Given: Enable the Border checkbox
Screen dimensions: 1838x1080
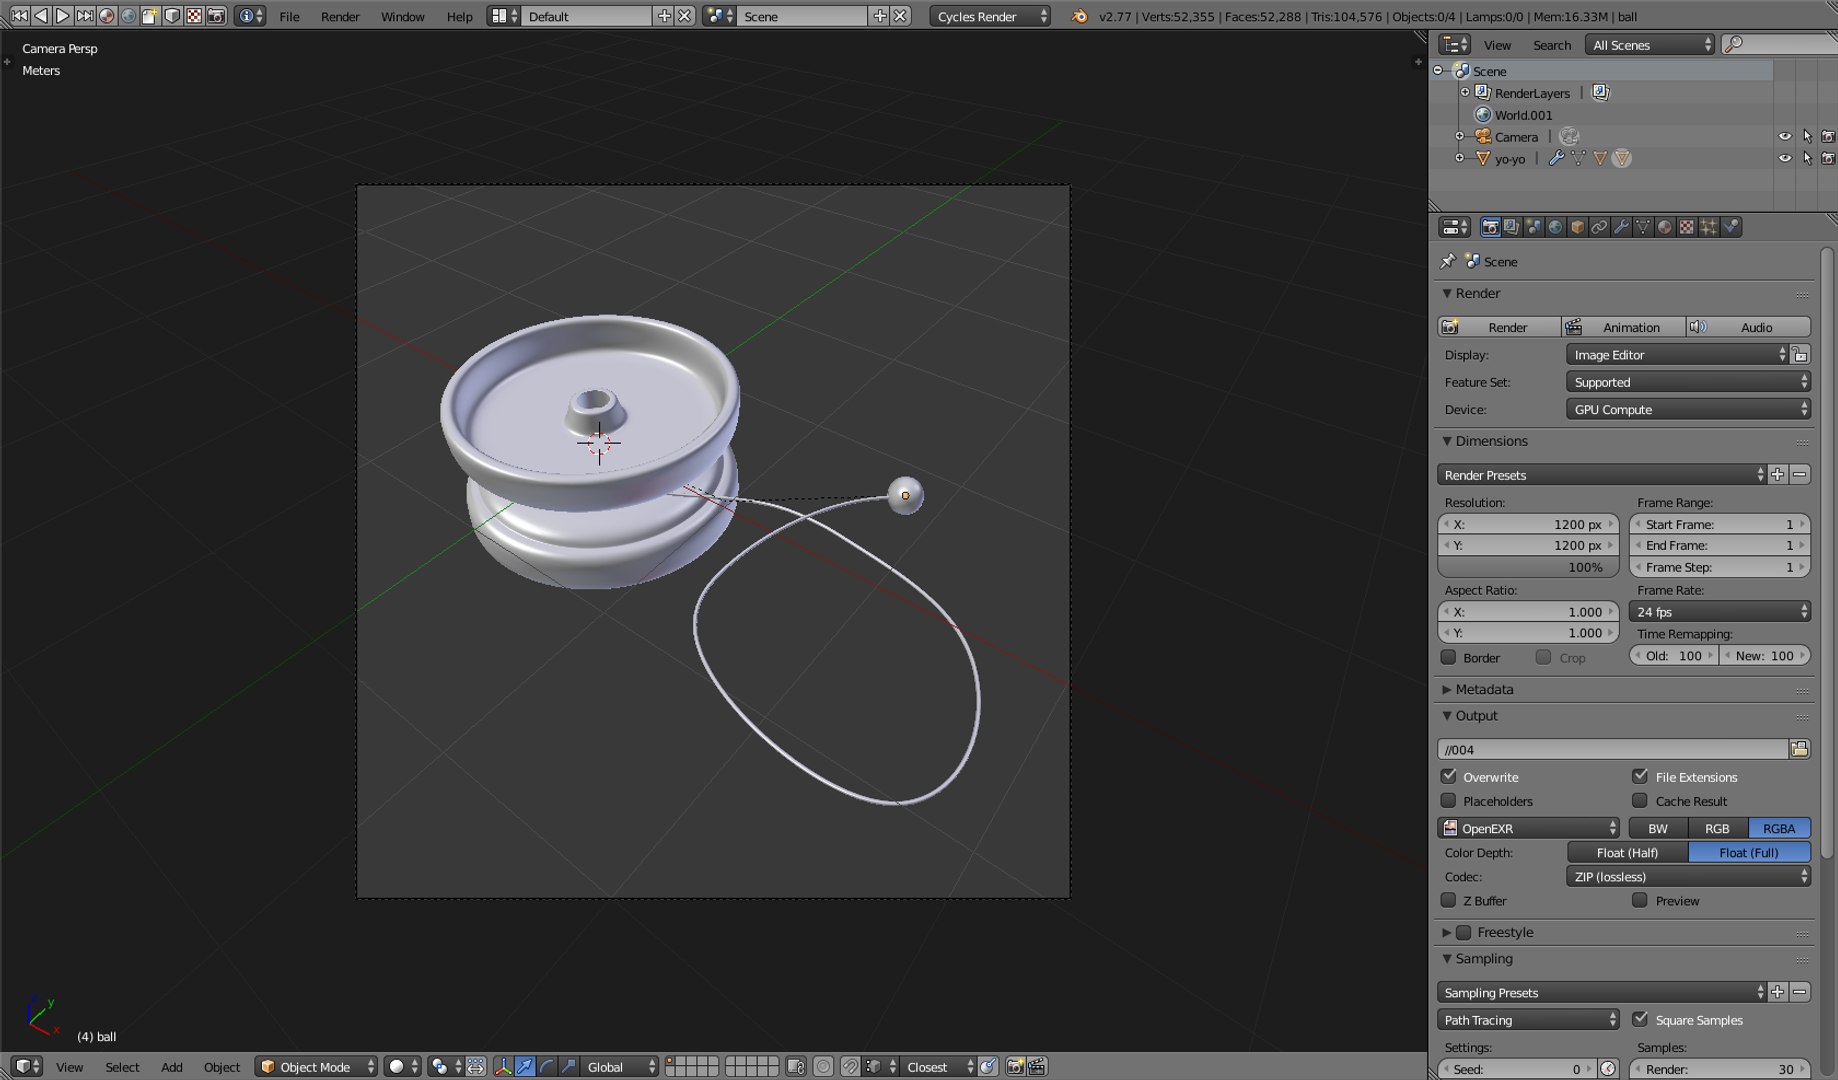Looking at the screenshot, I should (x=1448, y=657).
